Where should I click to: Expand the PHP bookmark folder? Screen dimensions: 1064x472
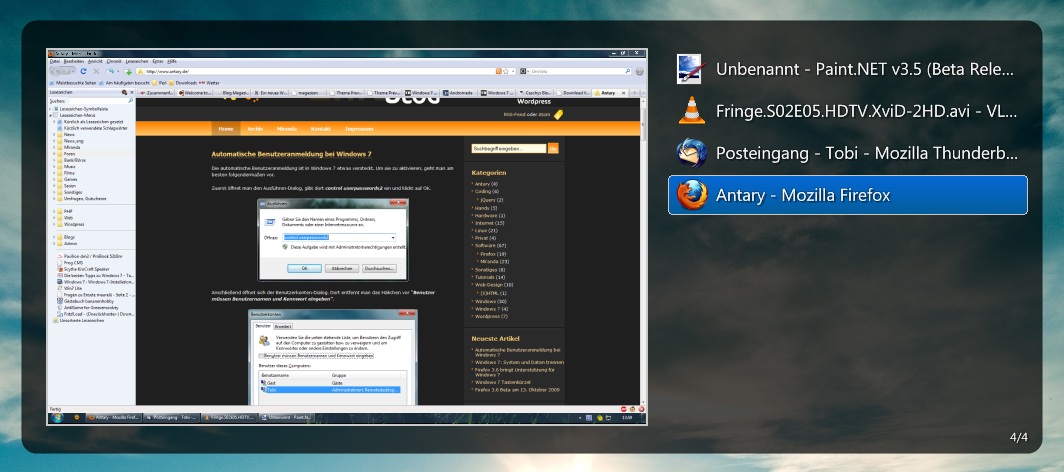click(54, 212)
